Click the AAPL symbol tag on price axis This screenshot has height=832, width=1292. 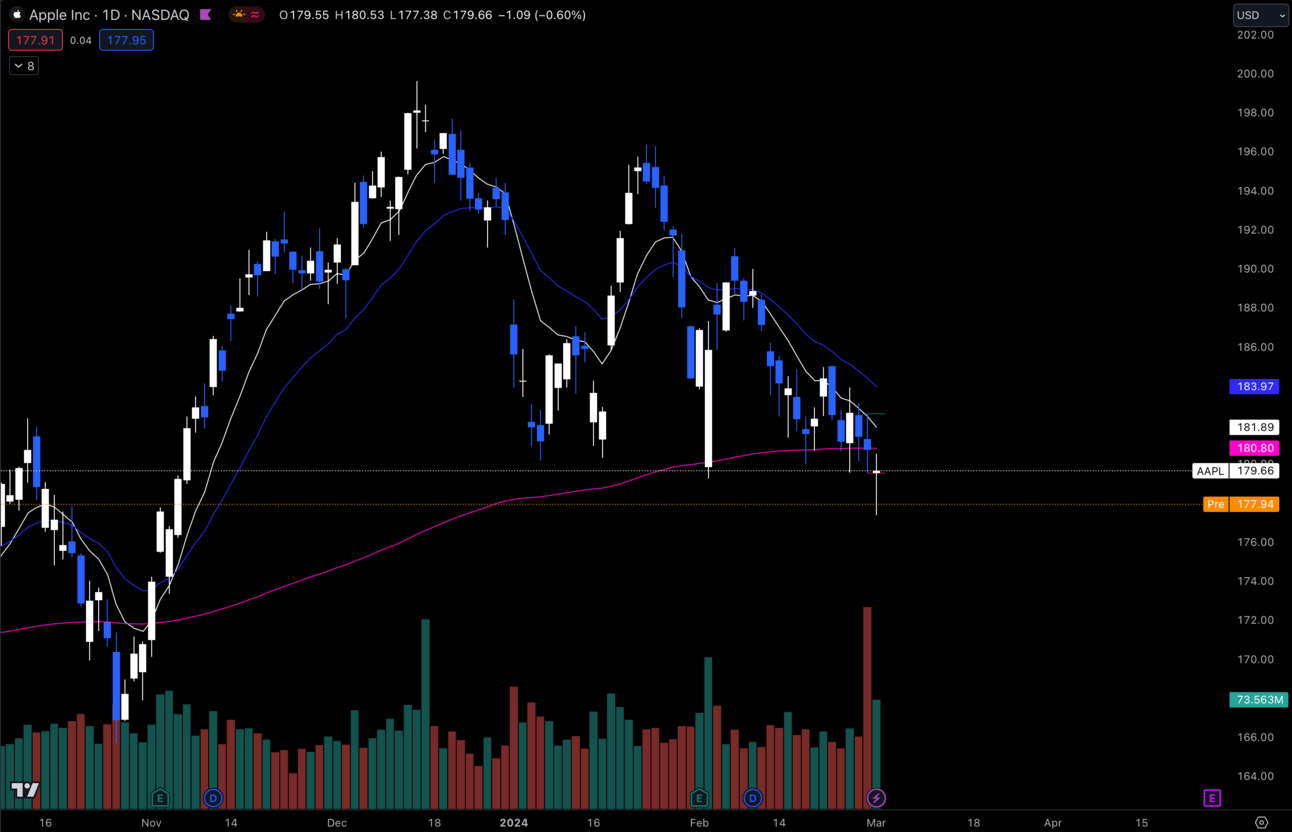click(x=1210, y=471)
